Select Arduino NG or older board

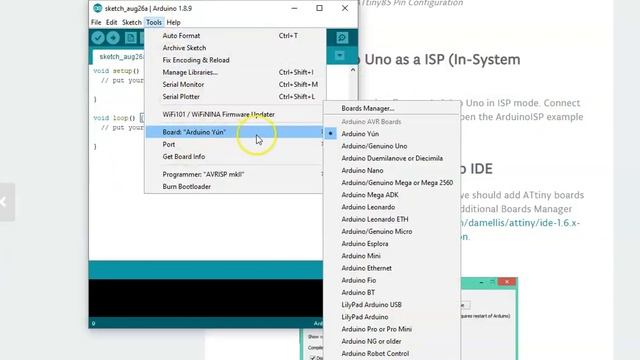coord(392,341)
